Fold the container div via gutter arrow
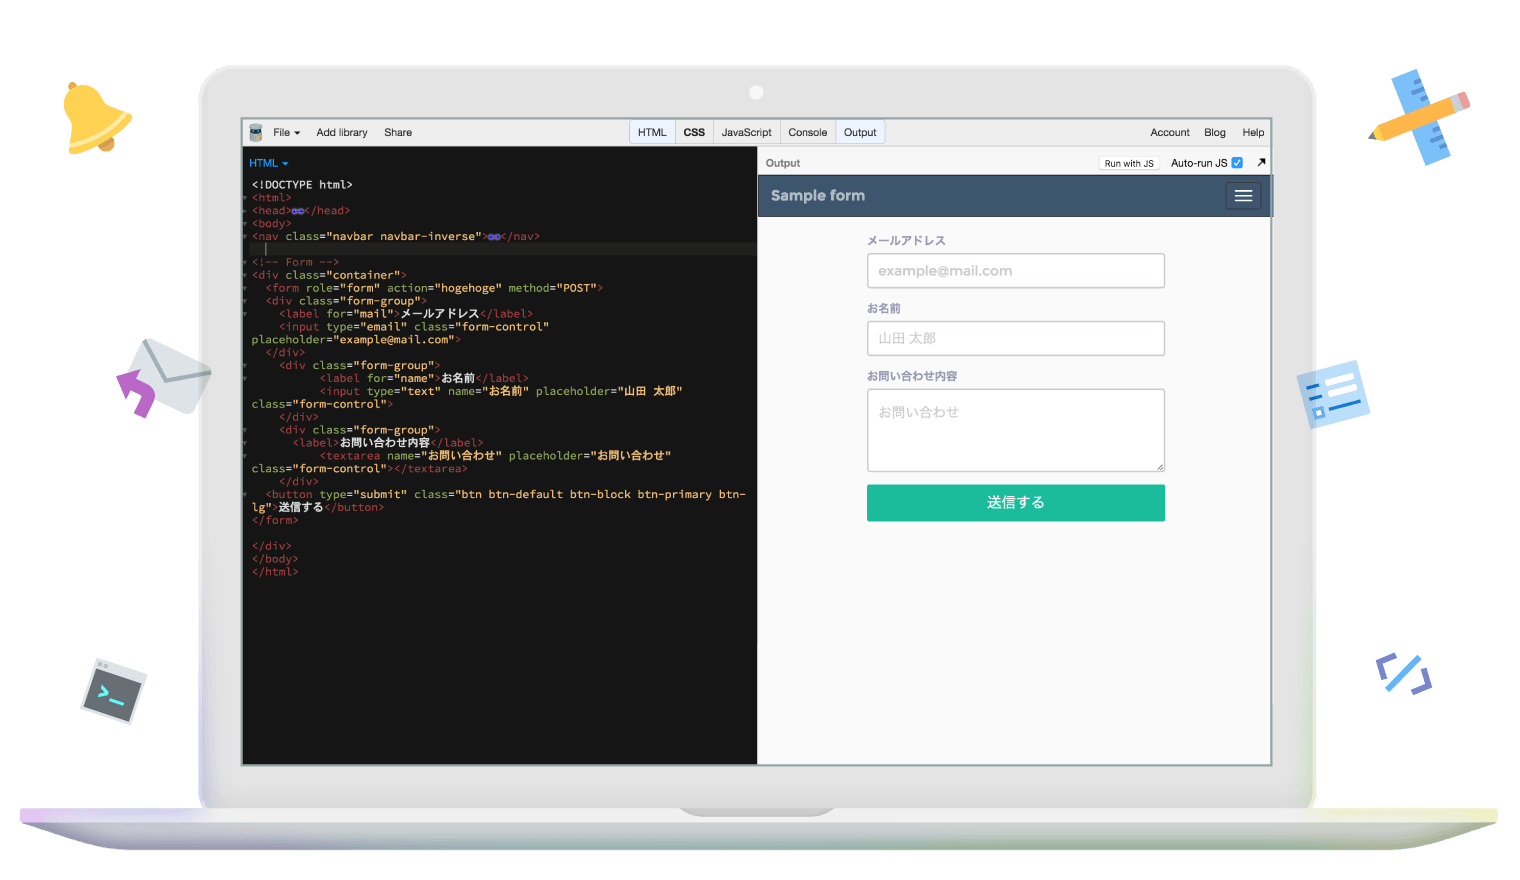Screen dimensions: 1520x880 (x=245, y=275)
